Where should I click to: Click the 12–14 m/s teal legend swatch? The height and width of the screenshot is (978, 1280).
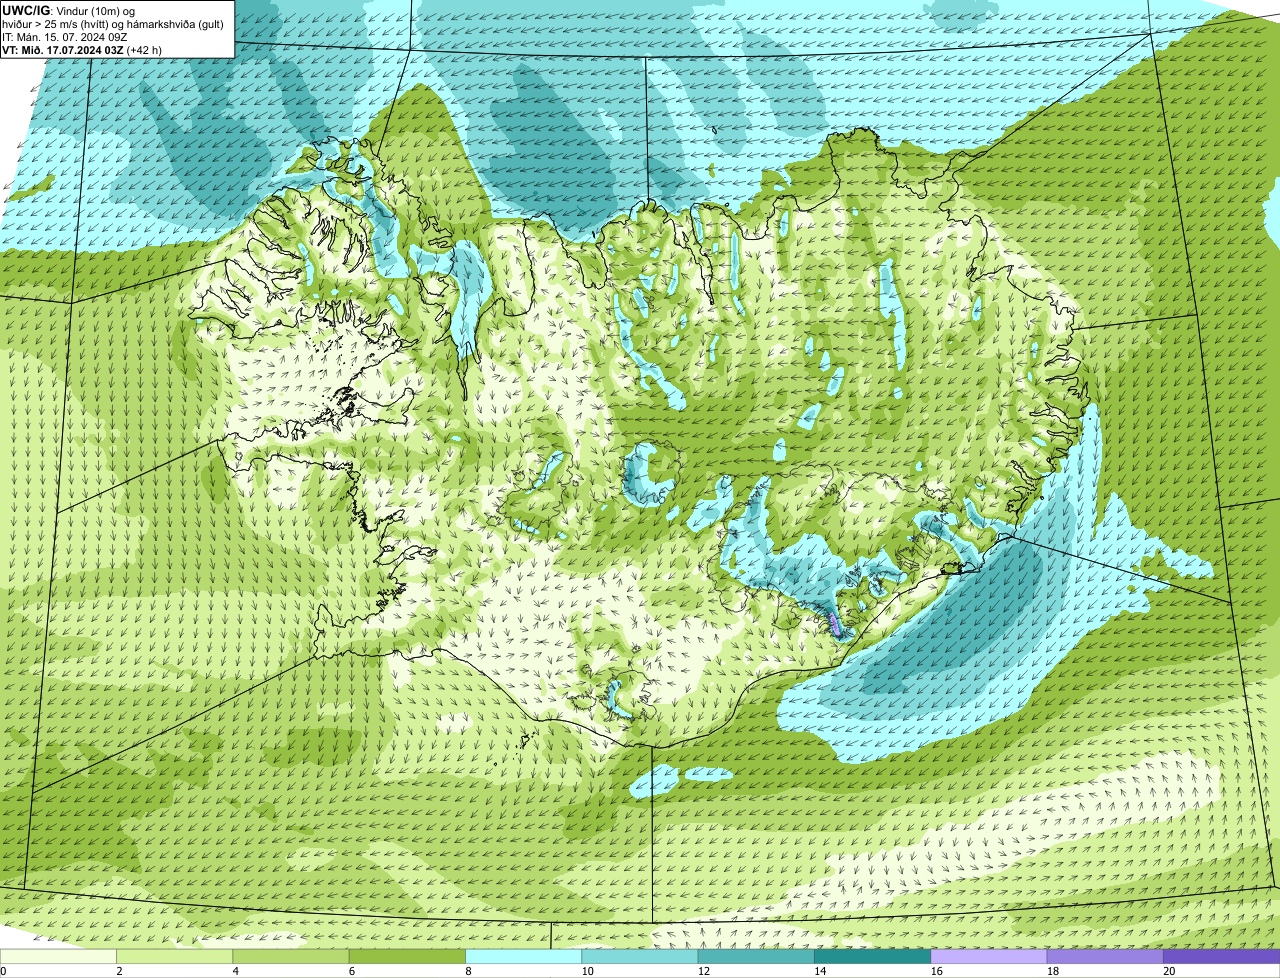point(756,957)
